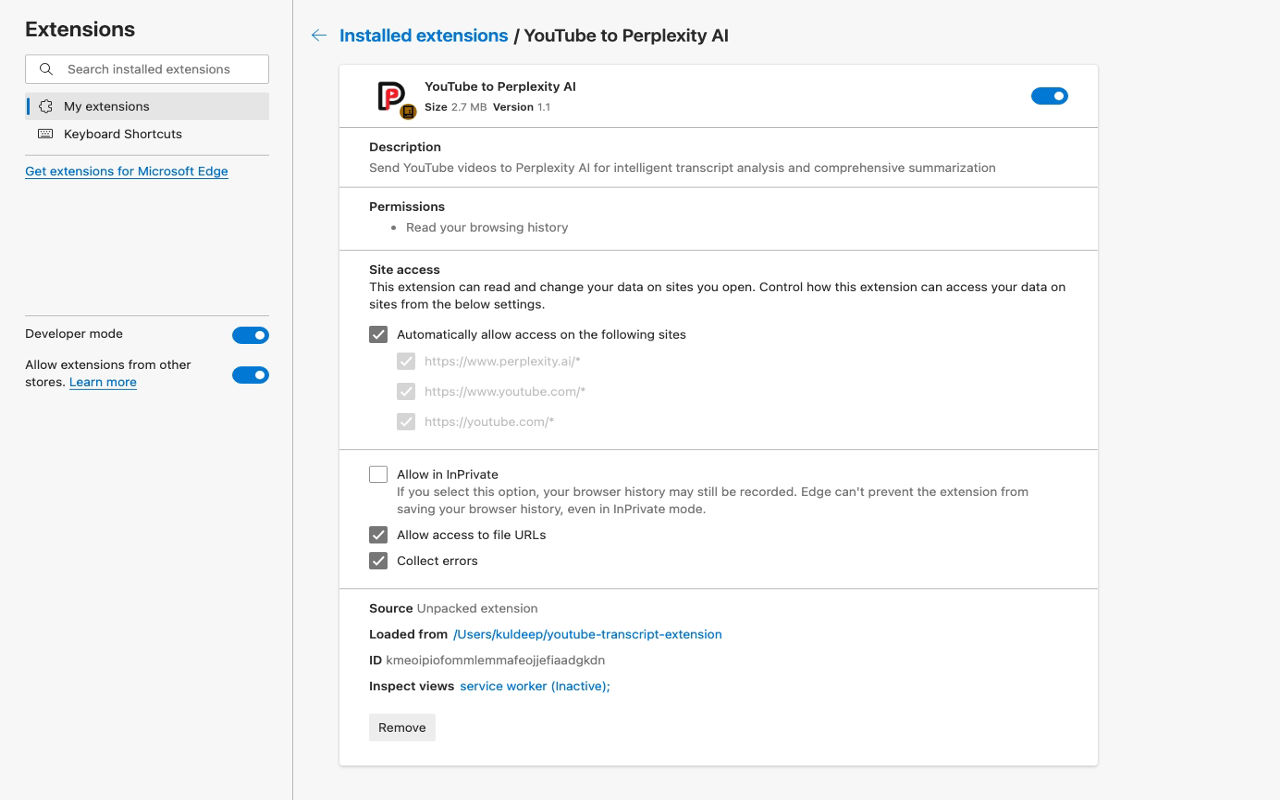The height and width of the screenshot is (800, 1280).
Task: Toggle the perplexity.ai site access checkbox
Action: pos(406,362)
